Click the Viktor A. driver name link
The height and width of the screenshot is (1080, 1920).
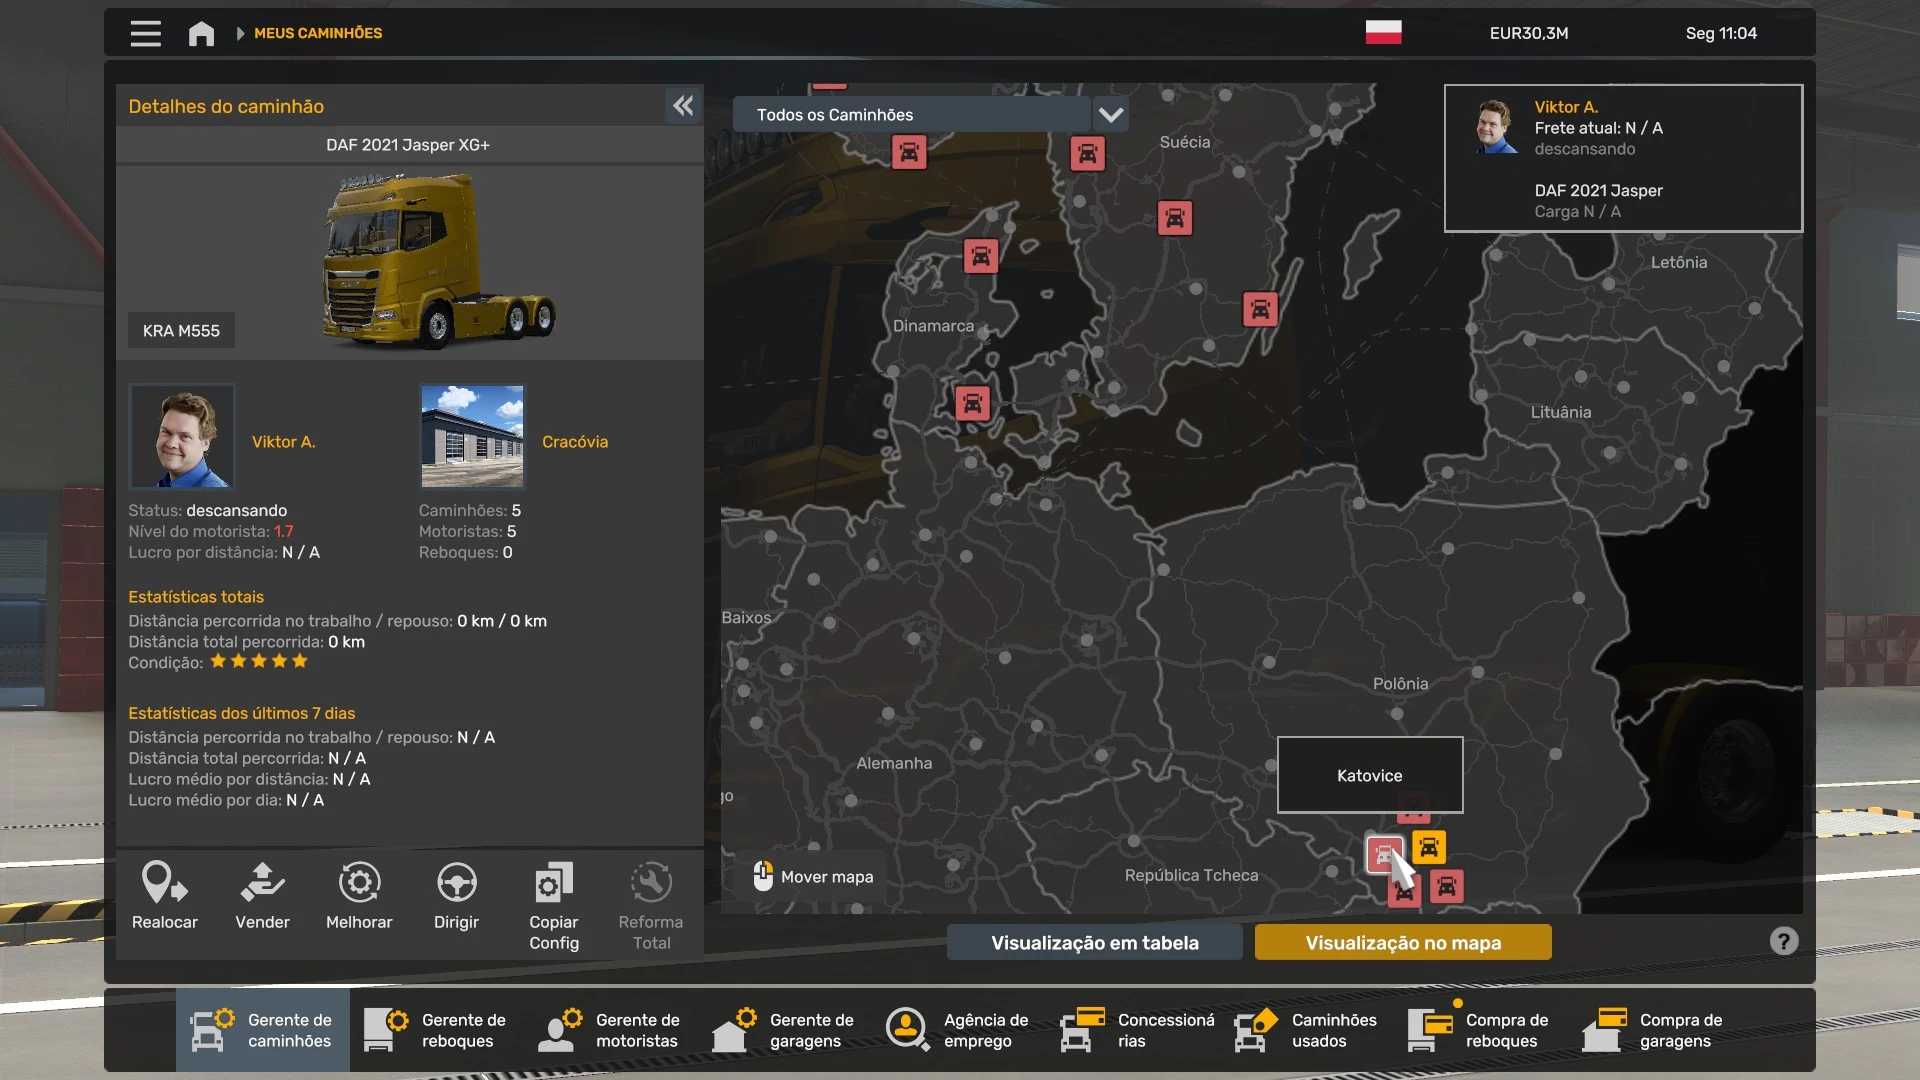coord(283,442)
